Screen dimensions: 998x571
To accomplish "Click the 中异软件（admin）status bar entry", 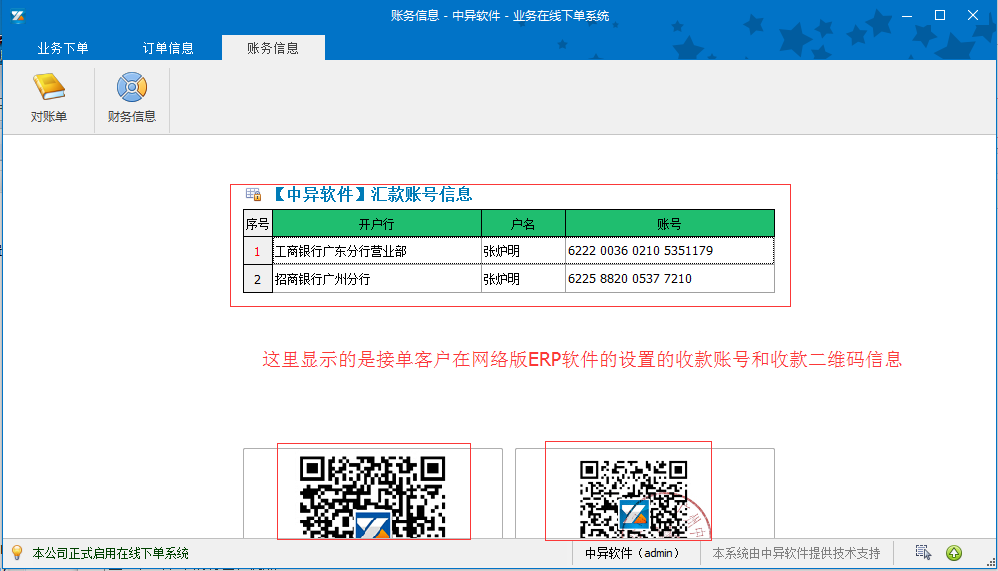I will point(633,553).
